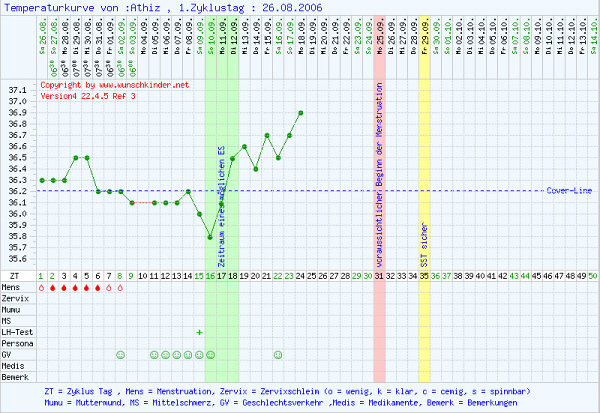
Task: Click the green-highlighted cycle day 17 cell
Action: [x=221, y=275]
